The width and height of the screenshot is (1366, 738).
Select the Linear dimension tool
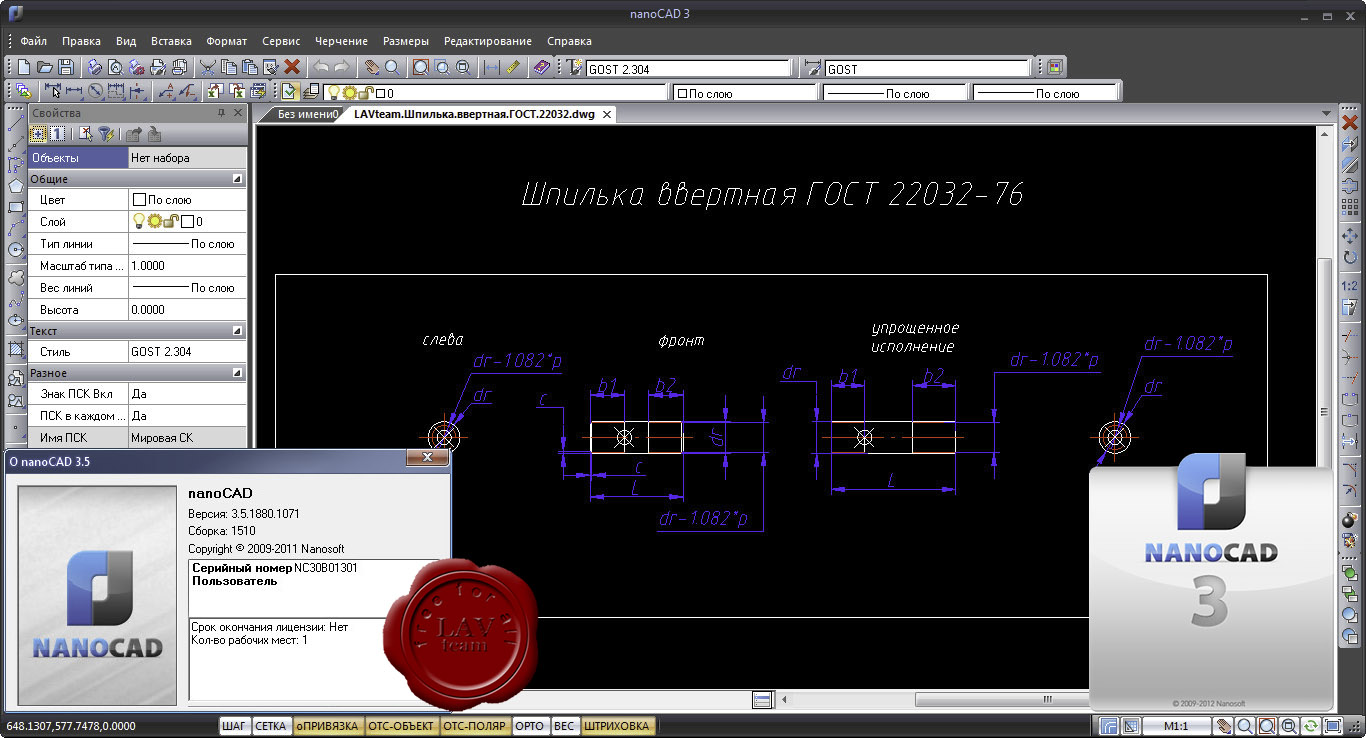pyautogui.click(x=73, y=91)
